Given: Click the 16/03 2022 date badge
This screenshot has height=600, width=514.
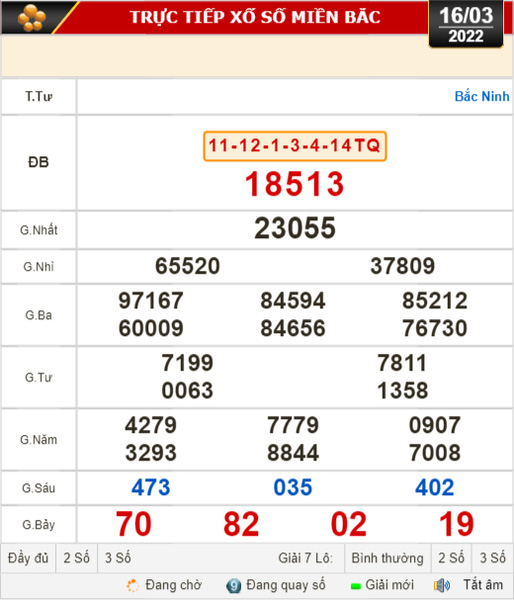Looking at the screenshot, I should coord(466,25).
